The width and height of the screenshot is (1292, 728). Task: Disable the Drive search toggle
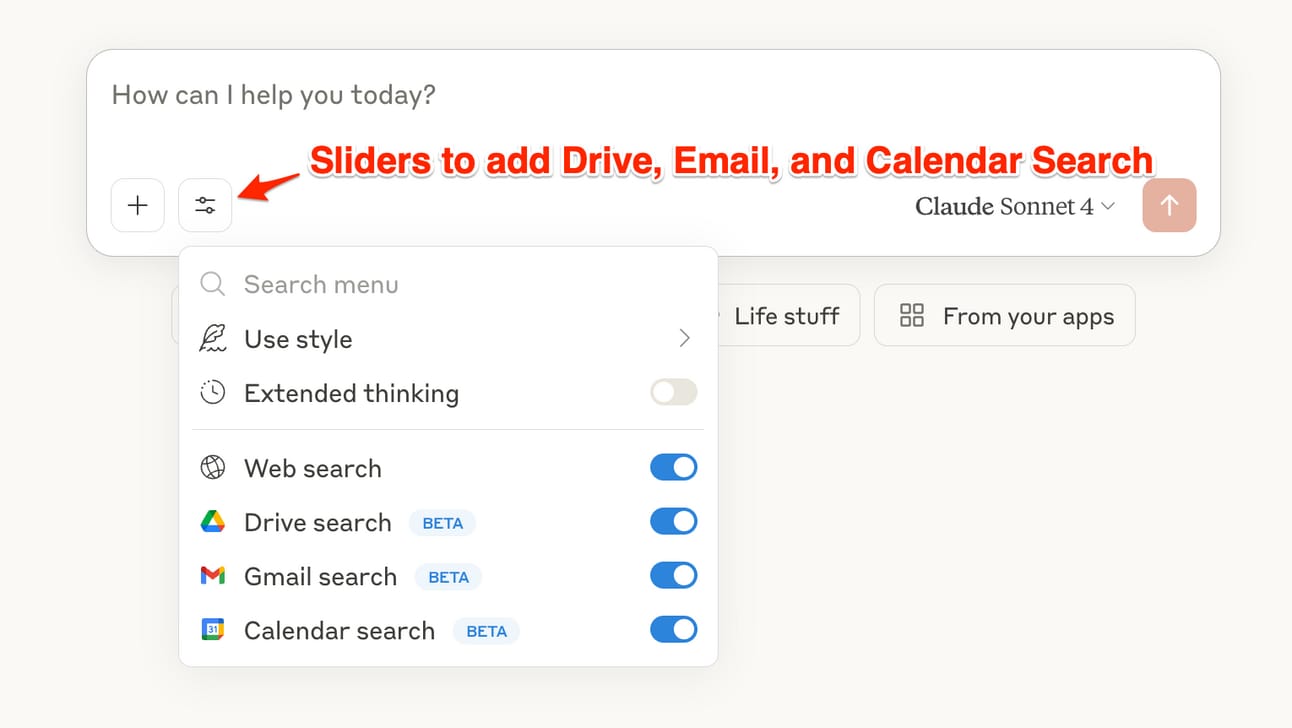[674, 521]
